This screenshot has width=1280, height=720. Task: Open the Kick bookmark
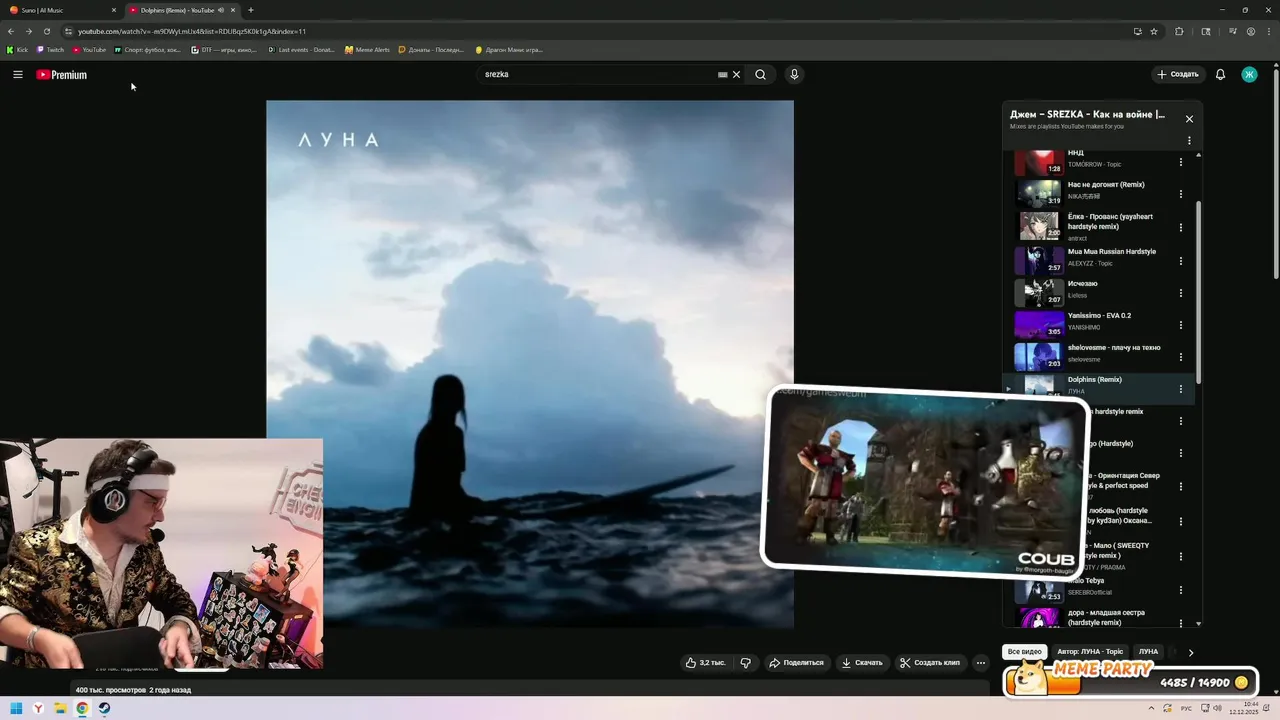coord(18,49)
